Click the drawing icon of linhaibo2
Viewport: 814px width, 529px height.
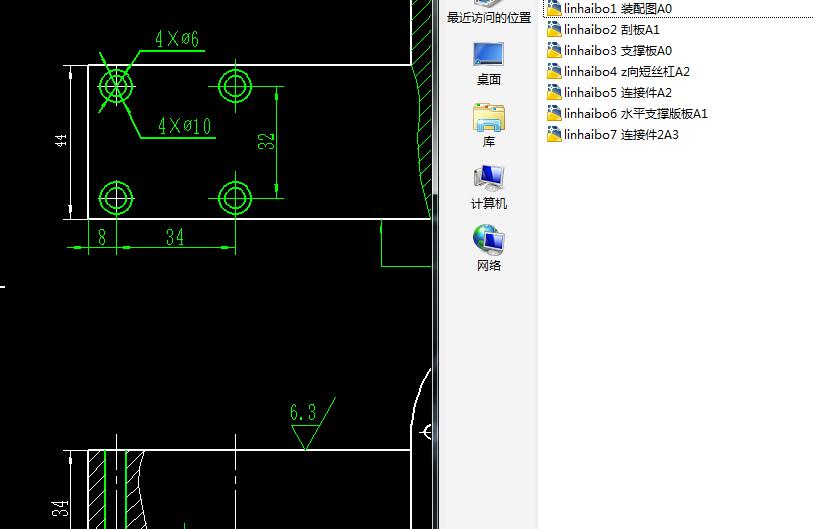554,29
